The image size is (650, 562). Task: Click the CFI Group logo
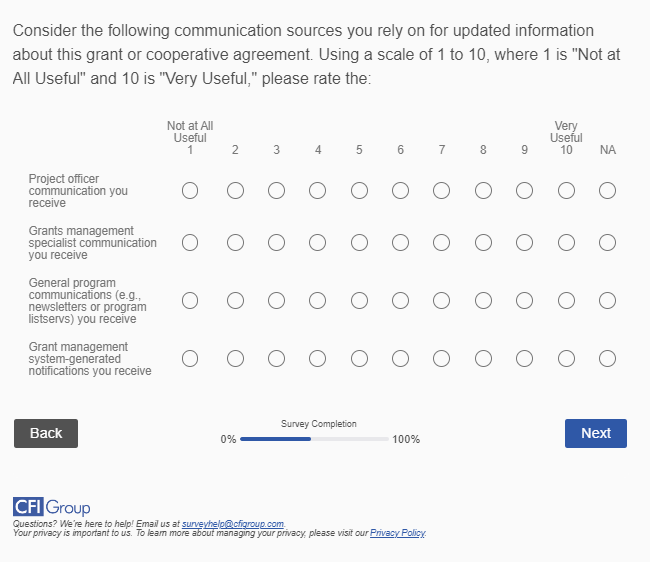(51, 507)
